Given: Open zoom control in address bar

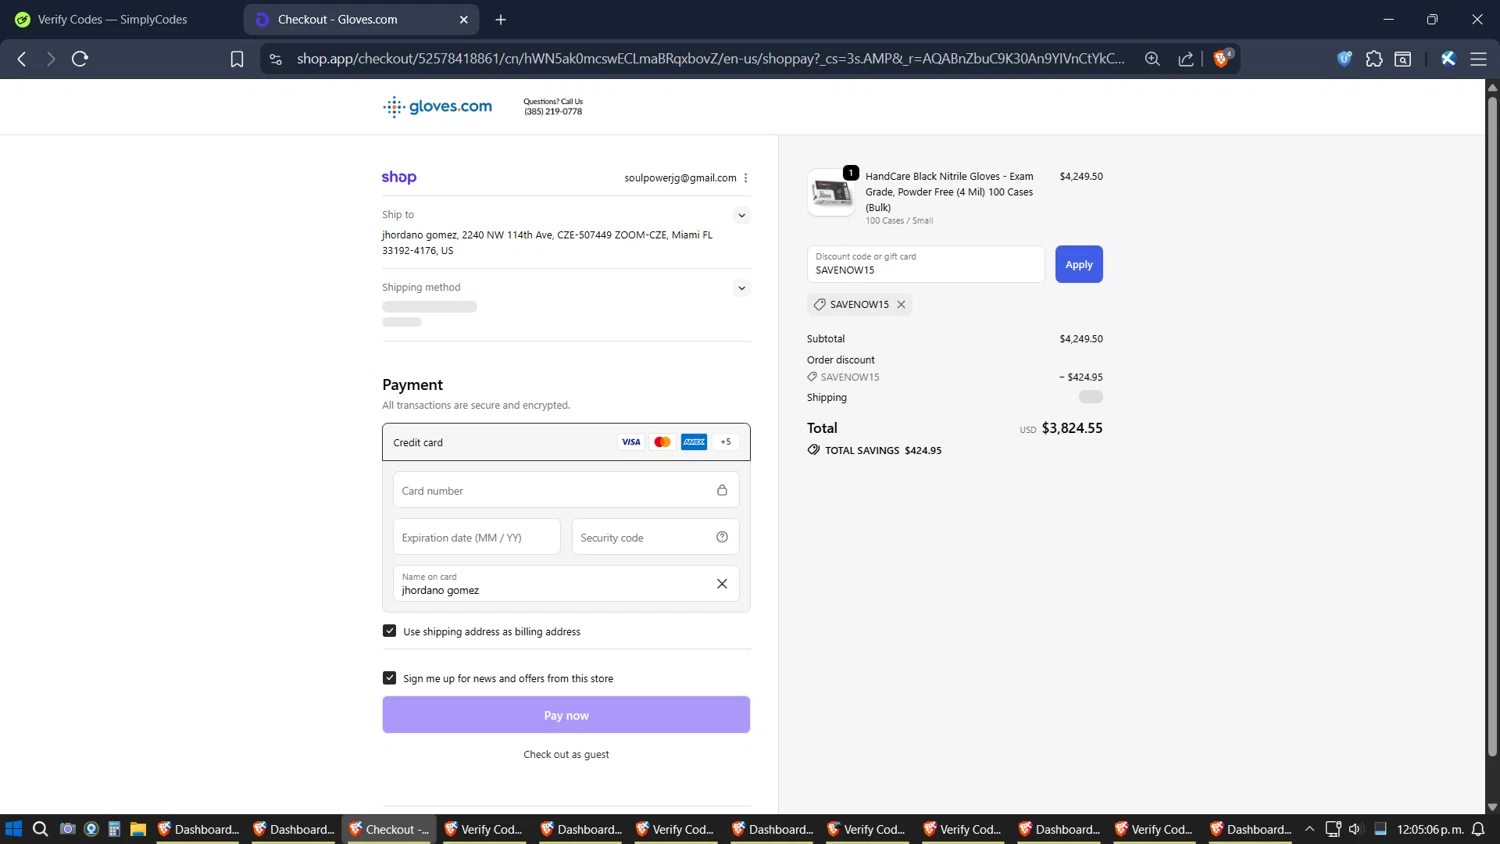Looking at the screenshot, I should point(1152,59).
